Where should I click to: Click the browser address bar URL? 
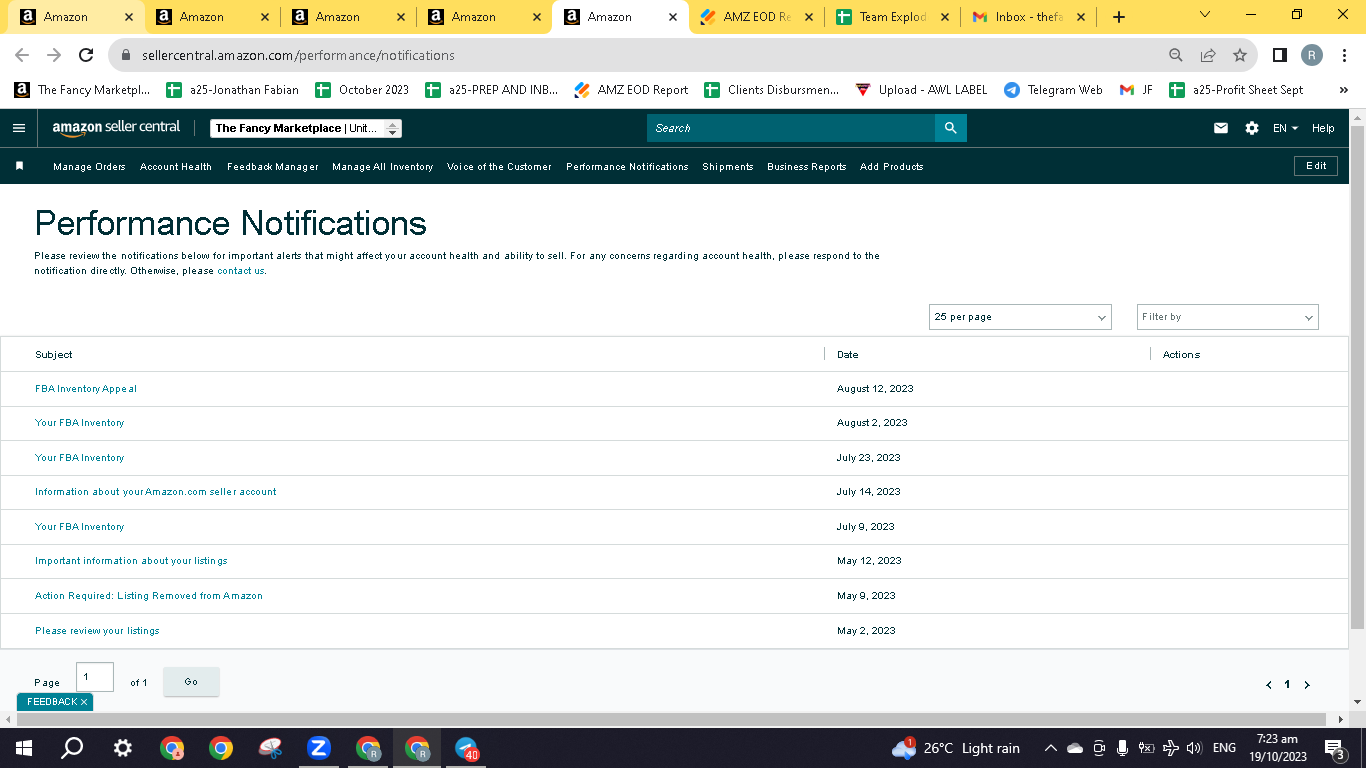coord(298,56)
